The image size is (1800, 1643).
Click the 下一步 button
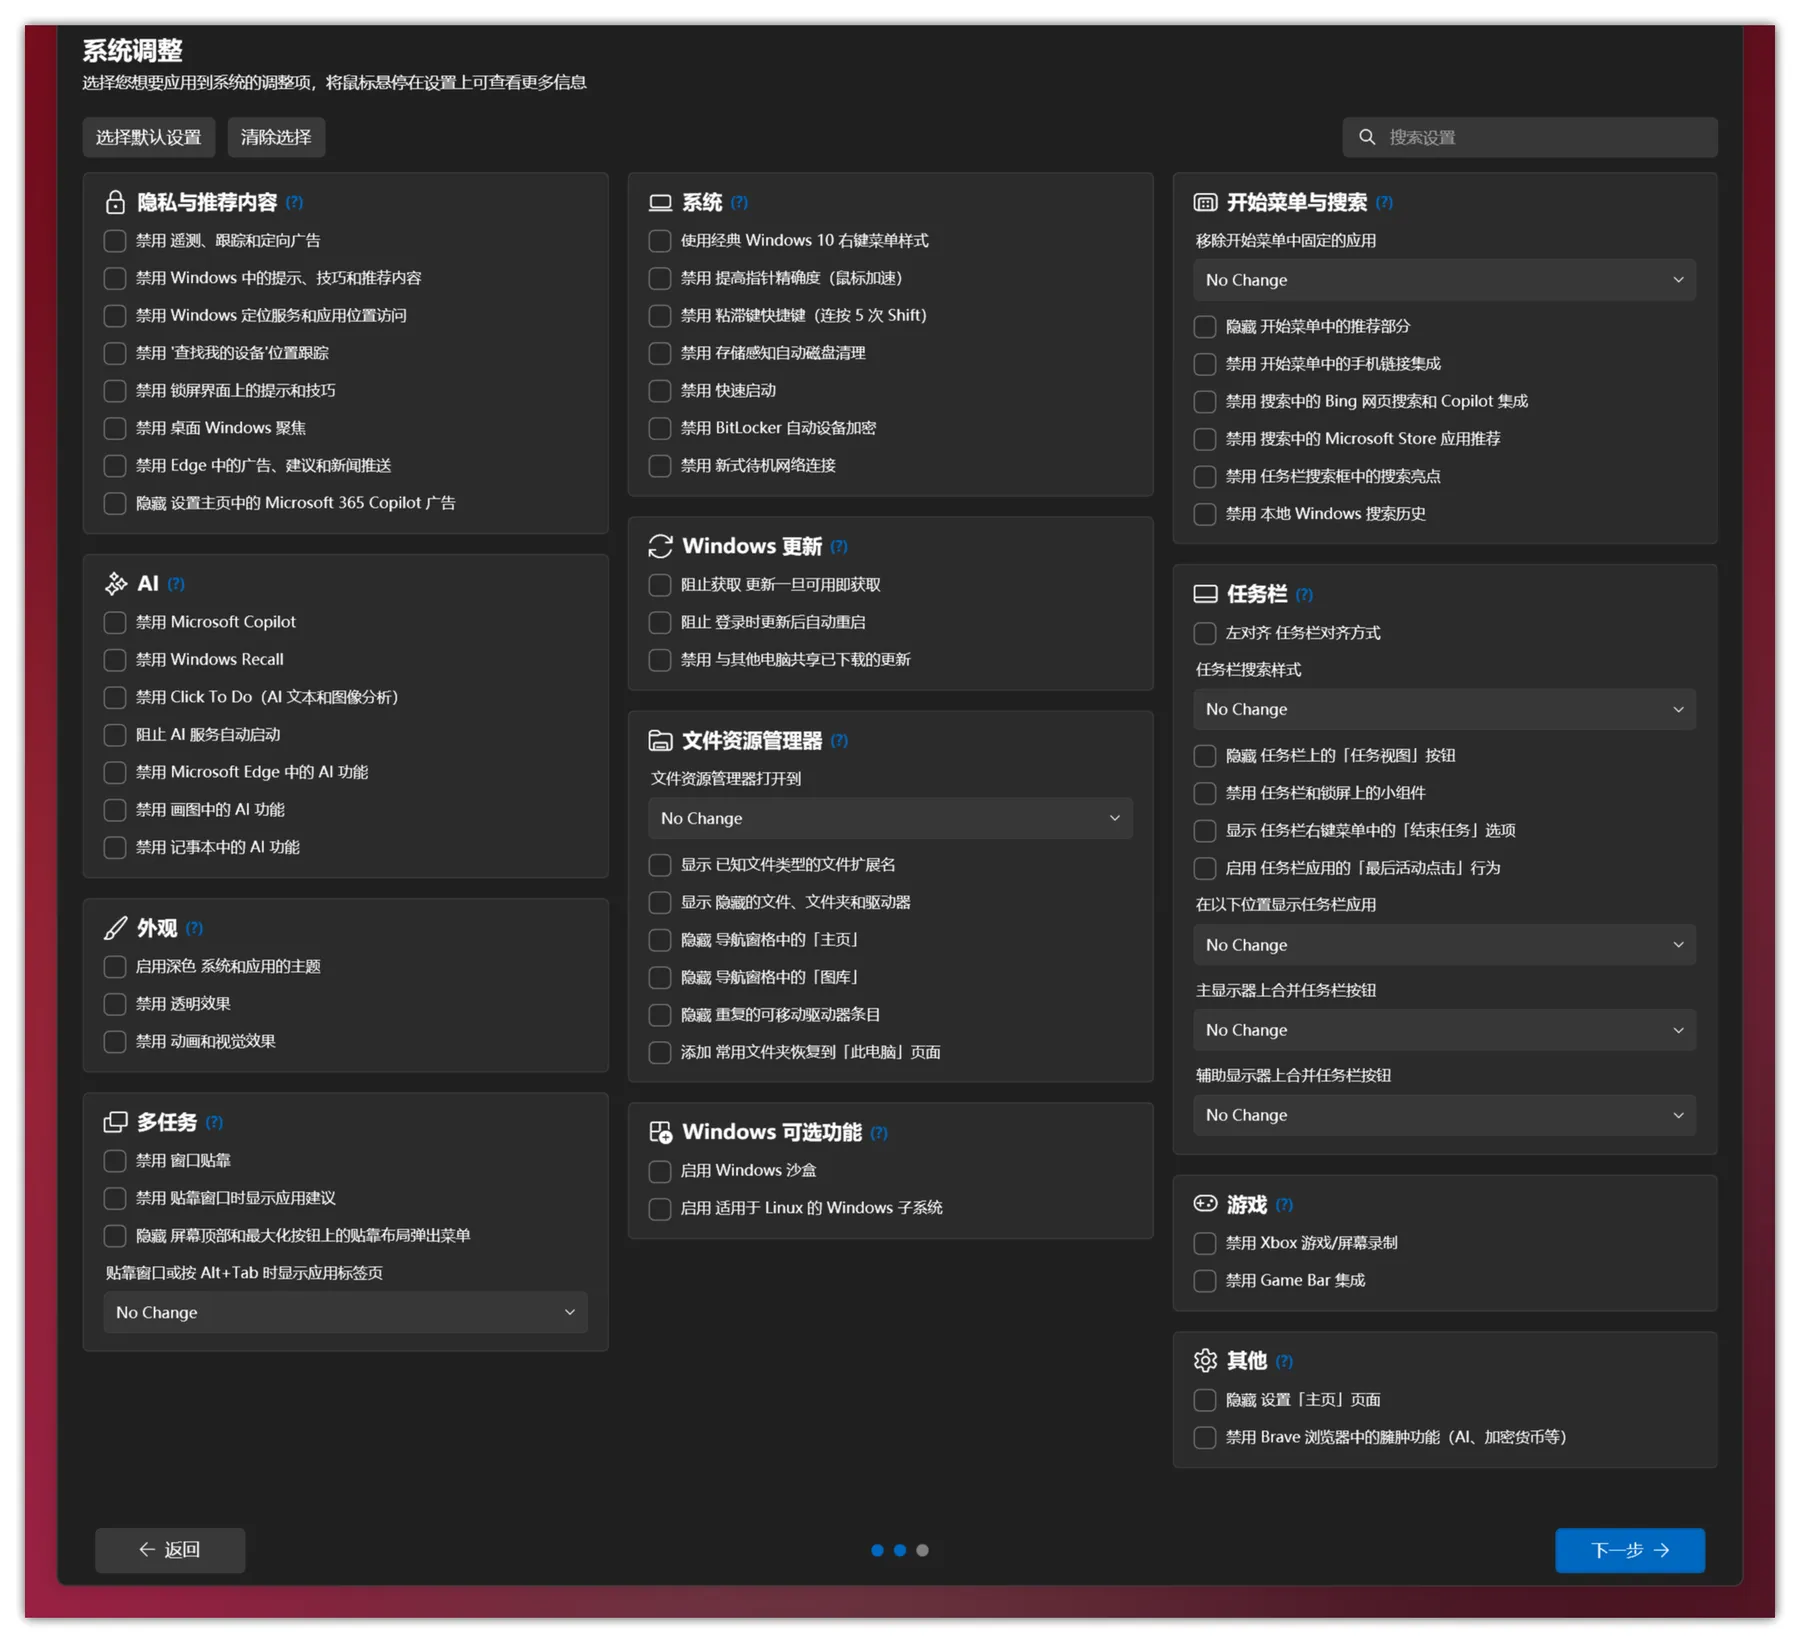click(1629, 1550)
